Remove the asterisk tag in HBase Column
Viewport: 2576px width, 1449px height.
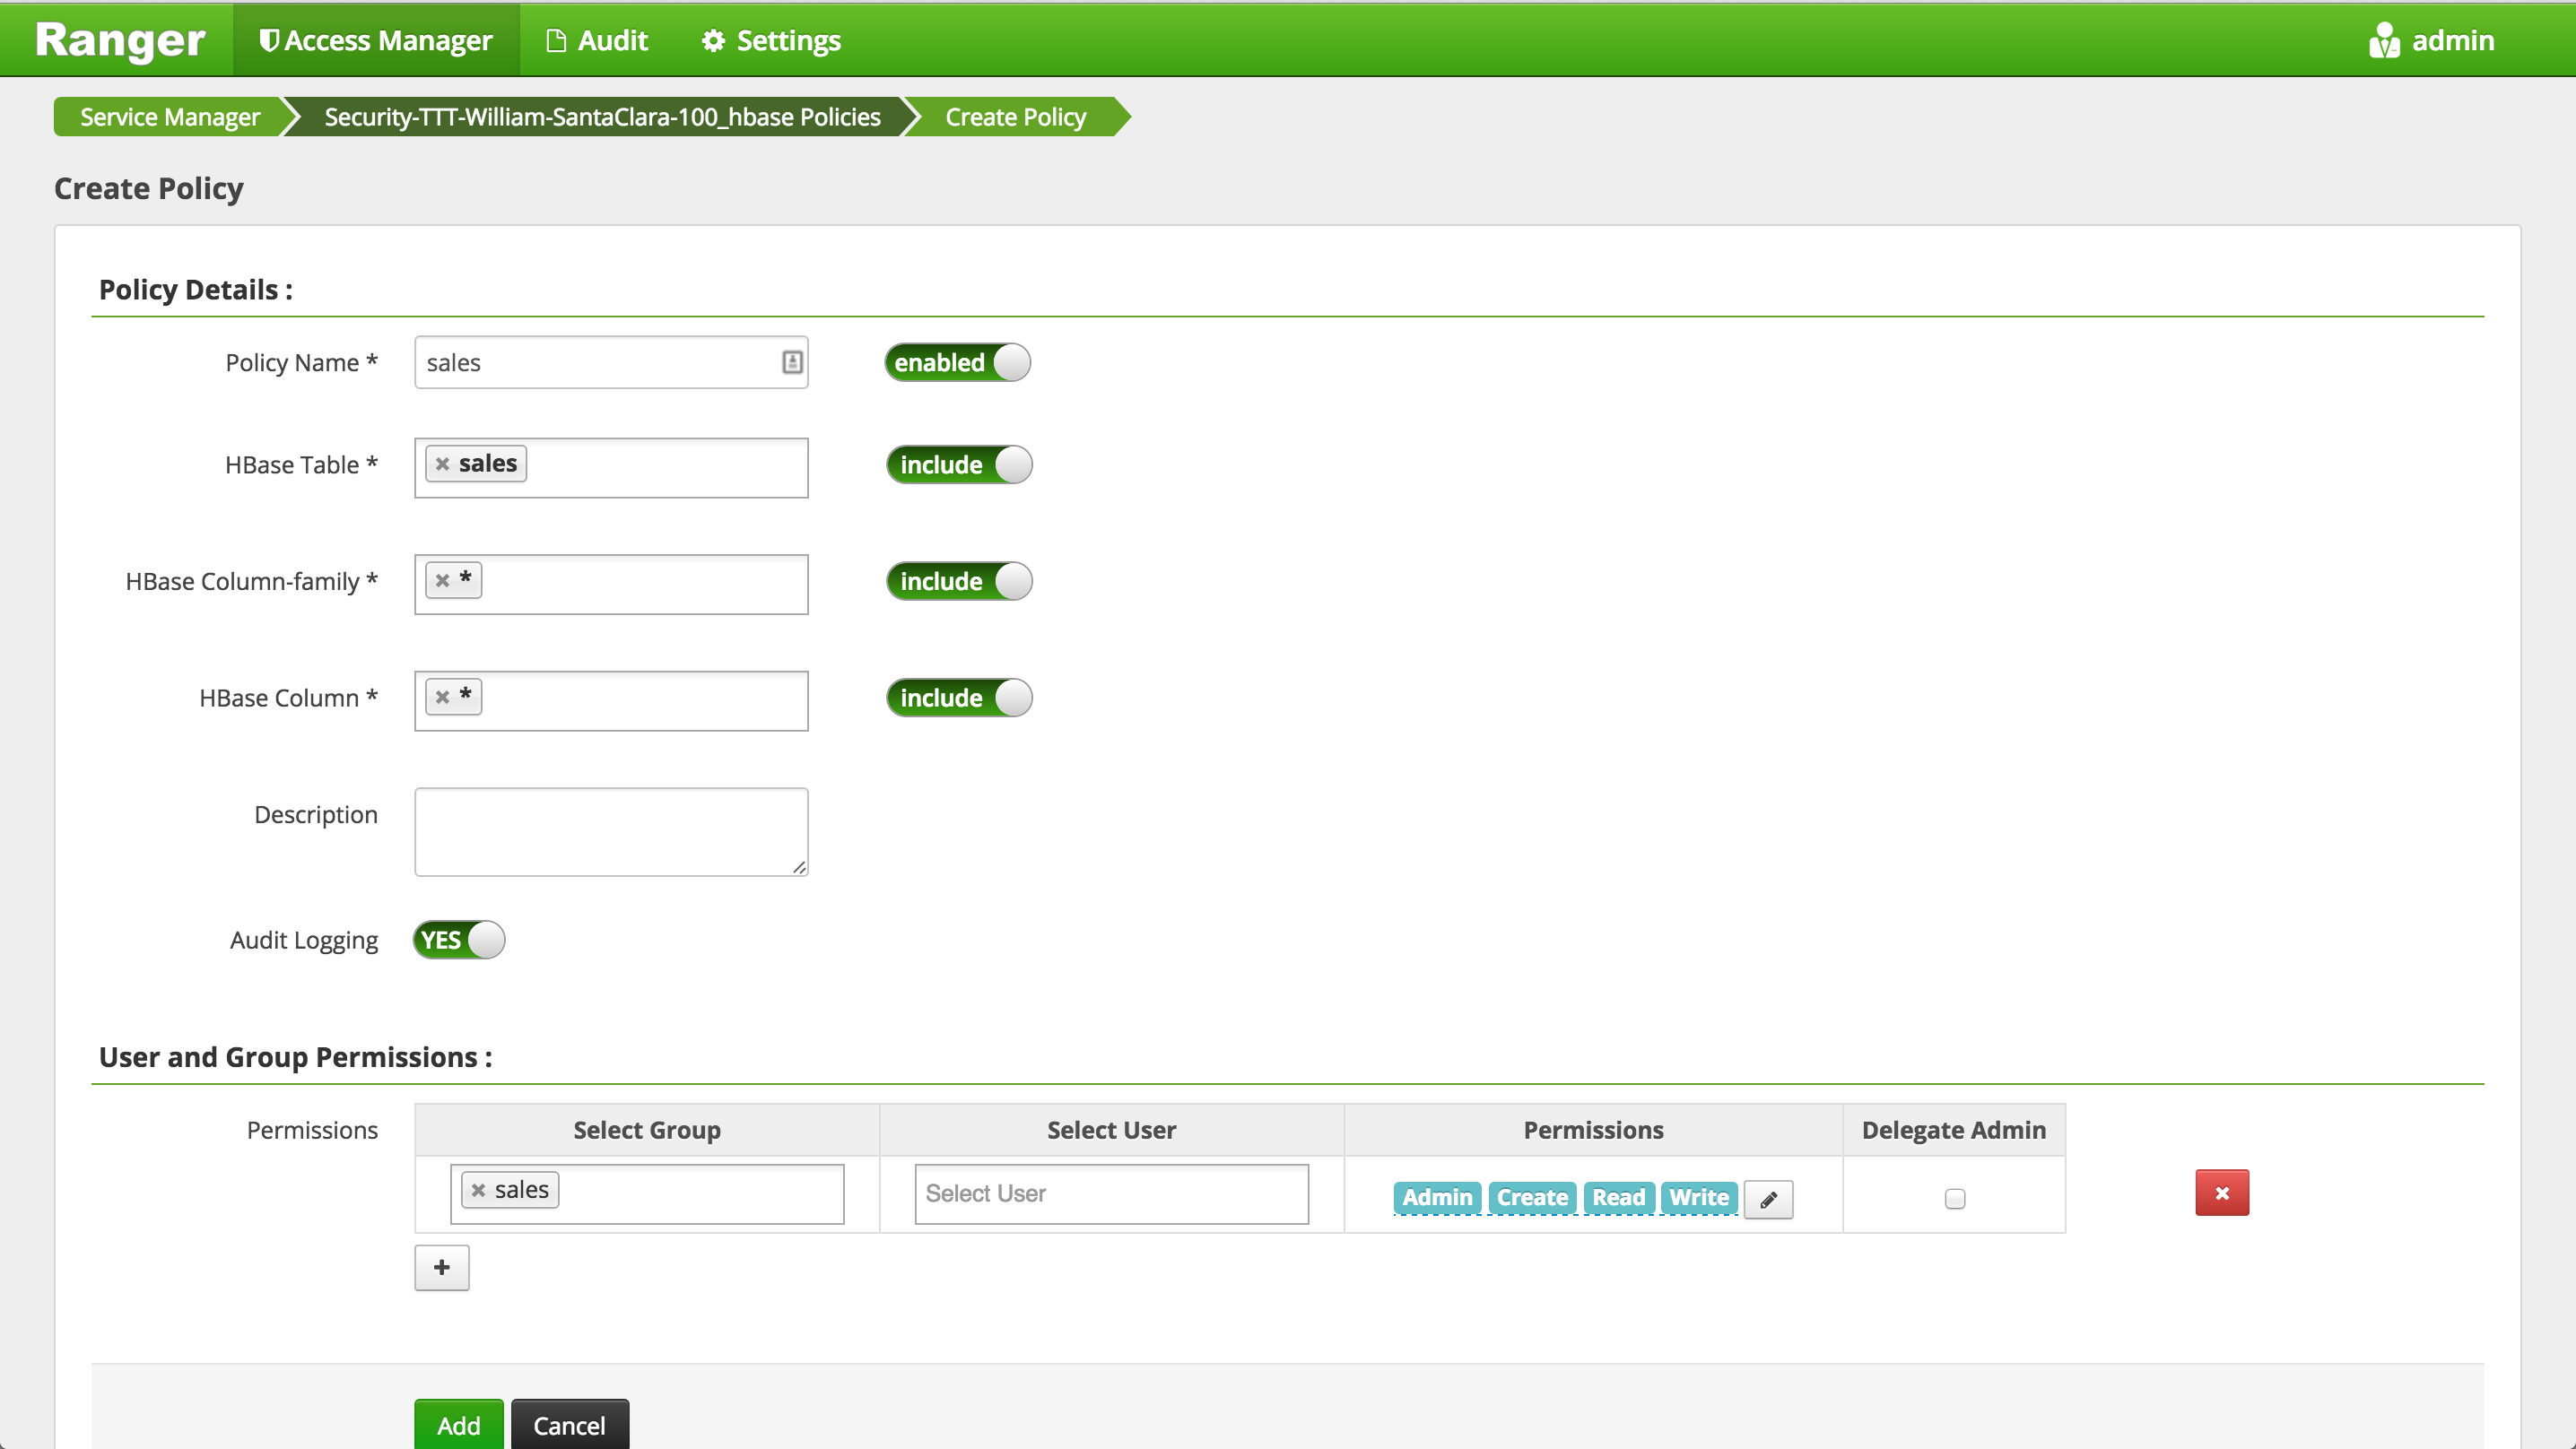(442, 697)
